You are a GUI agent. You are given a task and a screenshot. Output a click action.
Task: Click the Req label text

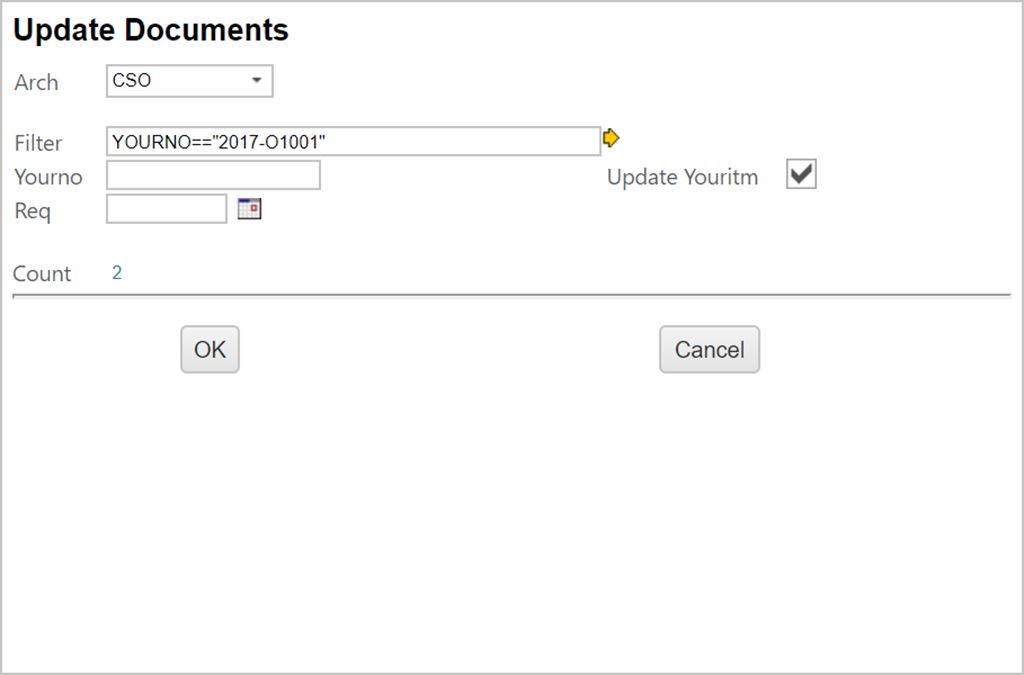pos(32,211)
